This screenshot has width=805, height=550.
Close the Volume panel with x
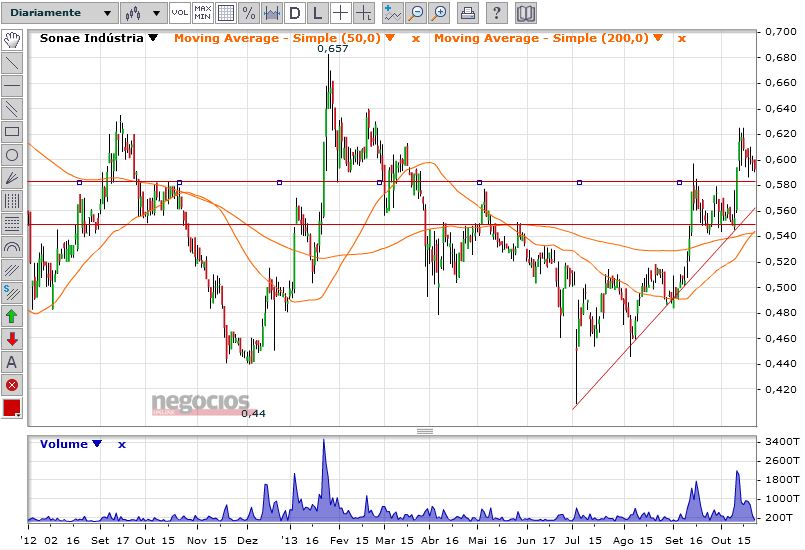tap(122, 445)
